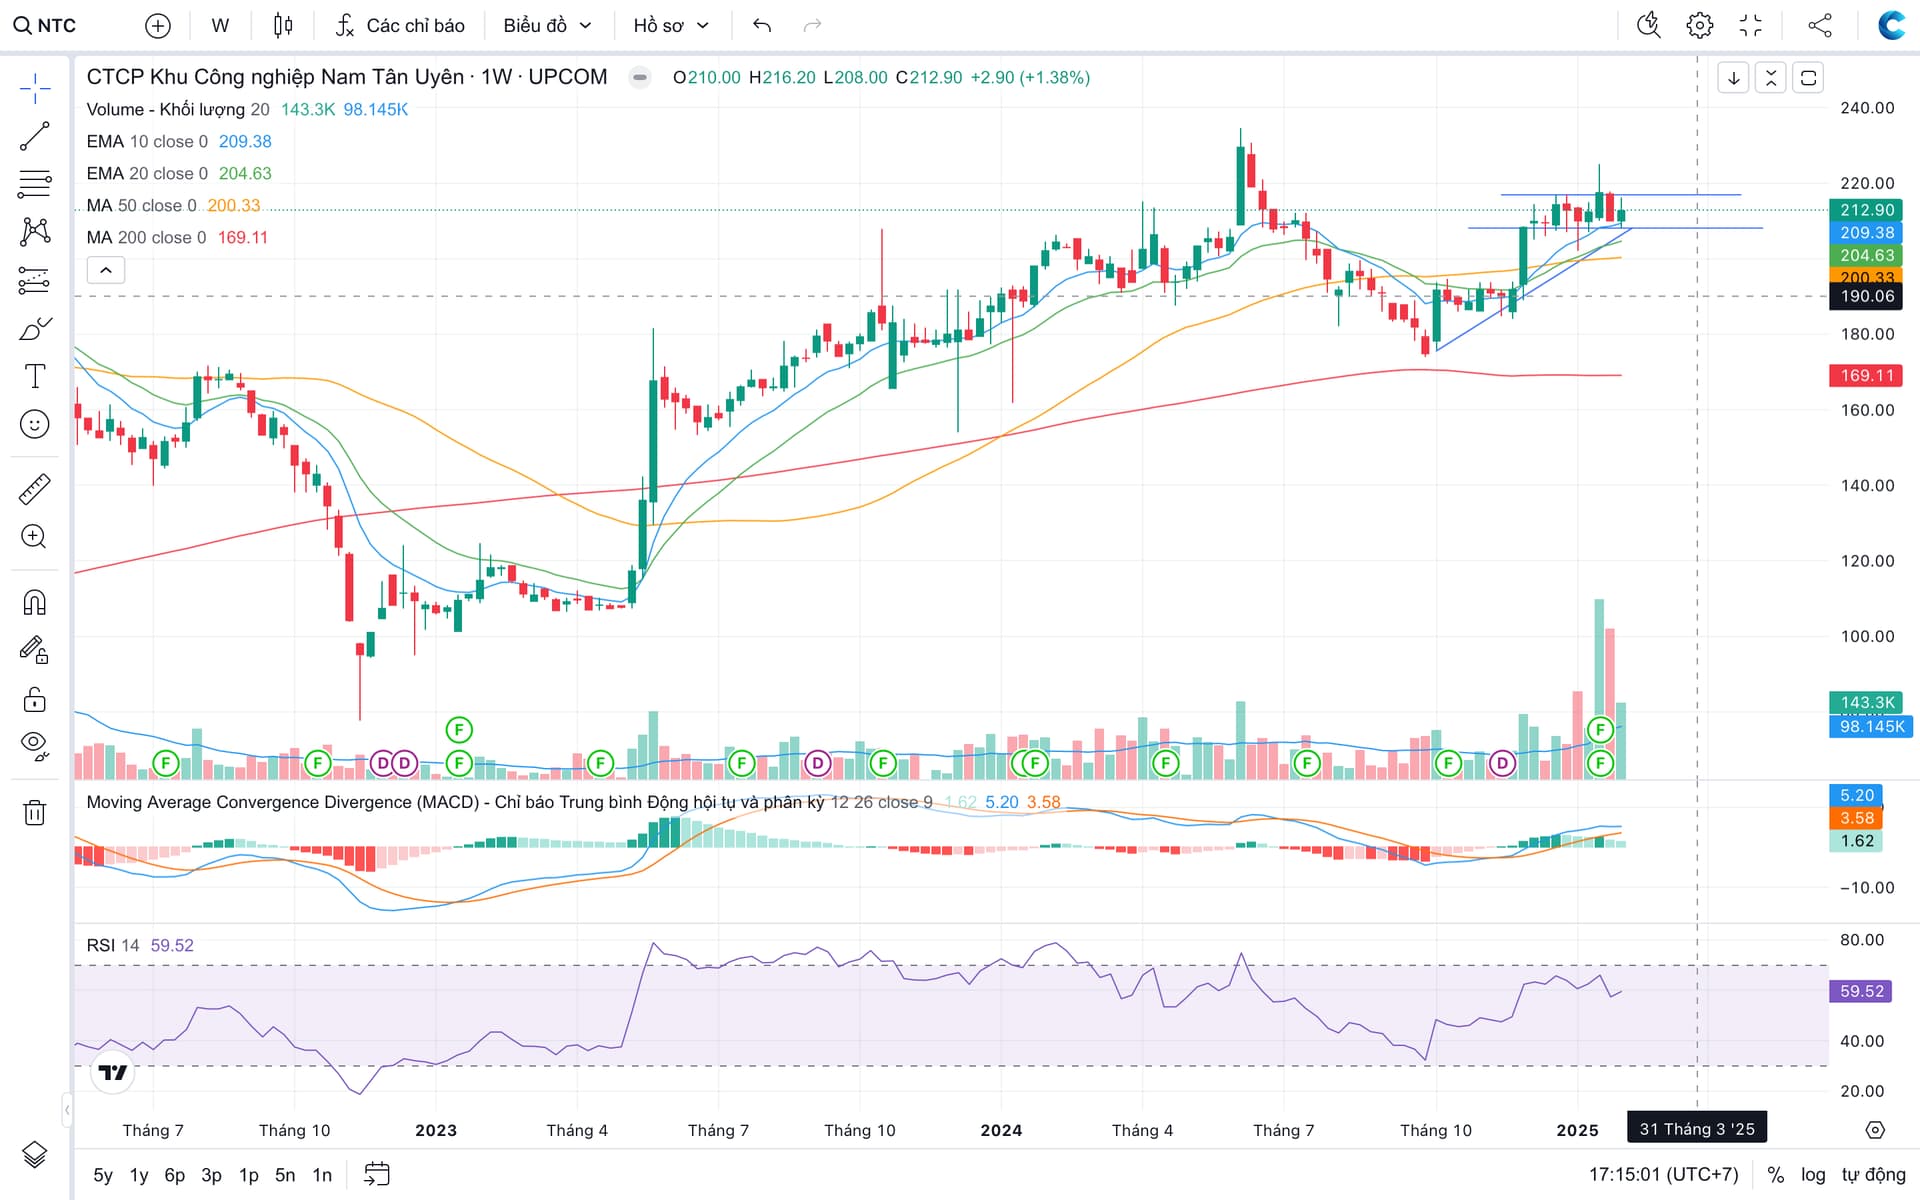
Task: Open Các chỉ báo indicators menu
Action: click(401, 25)
